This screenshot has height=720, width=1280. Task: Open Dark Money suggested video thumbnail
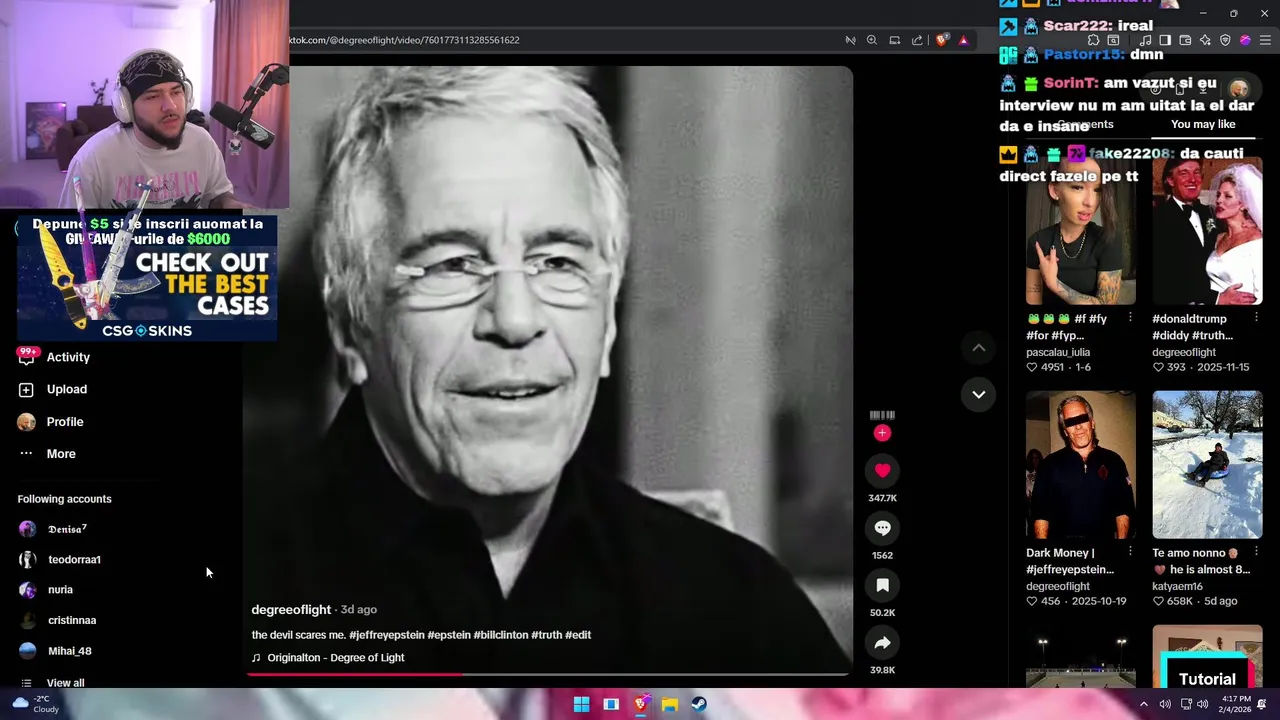[1081, 465]
